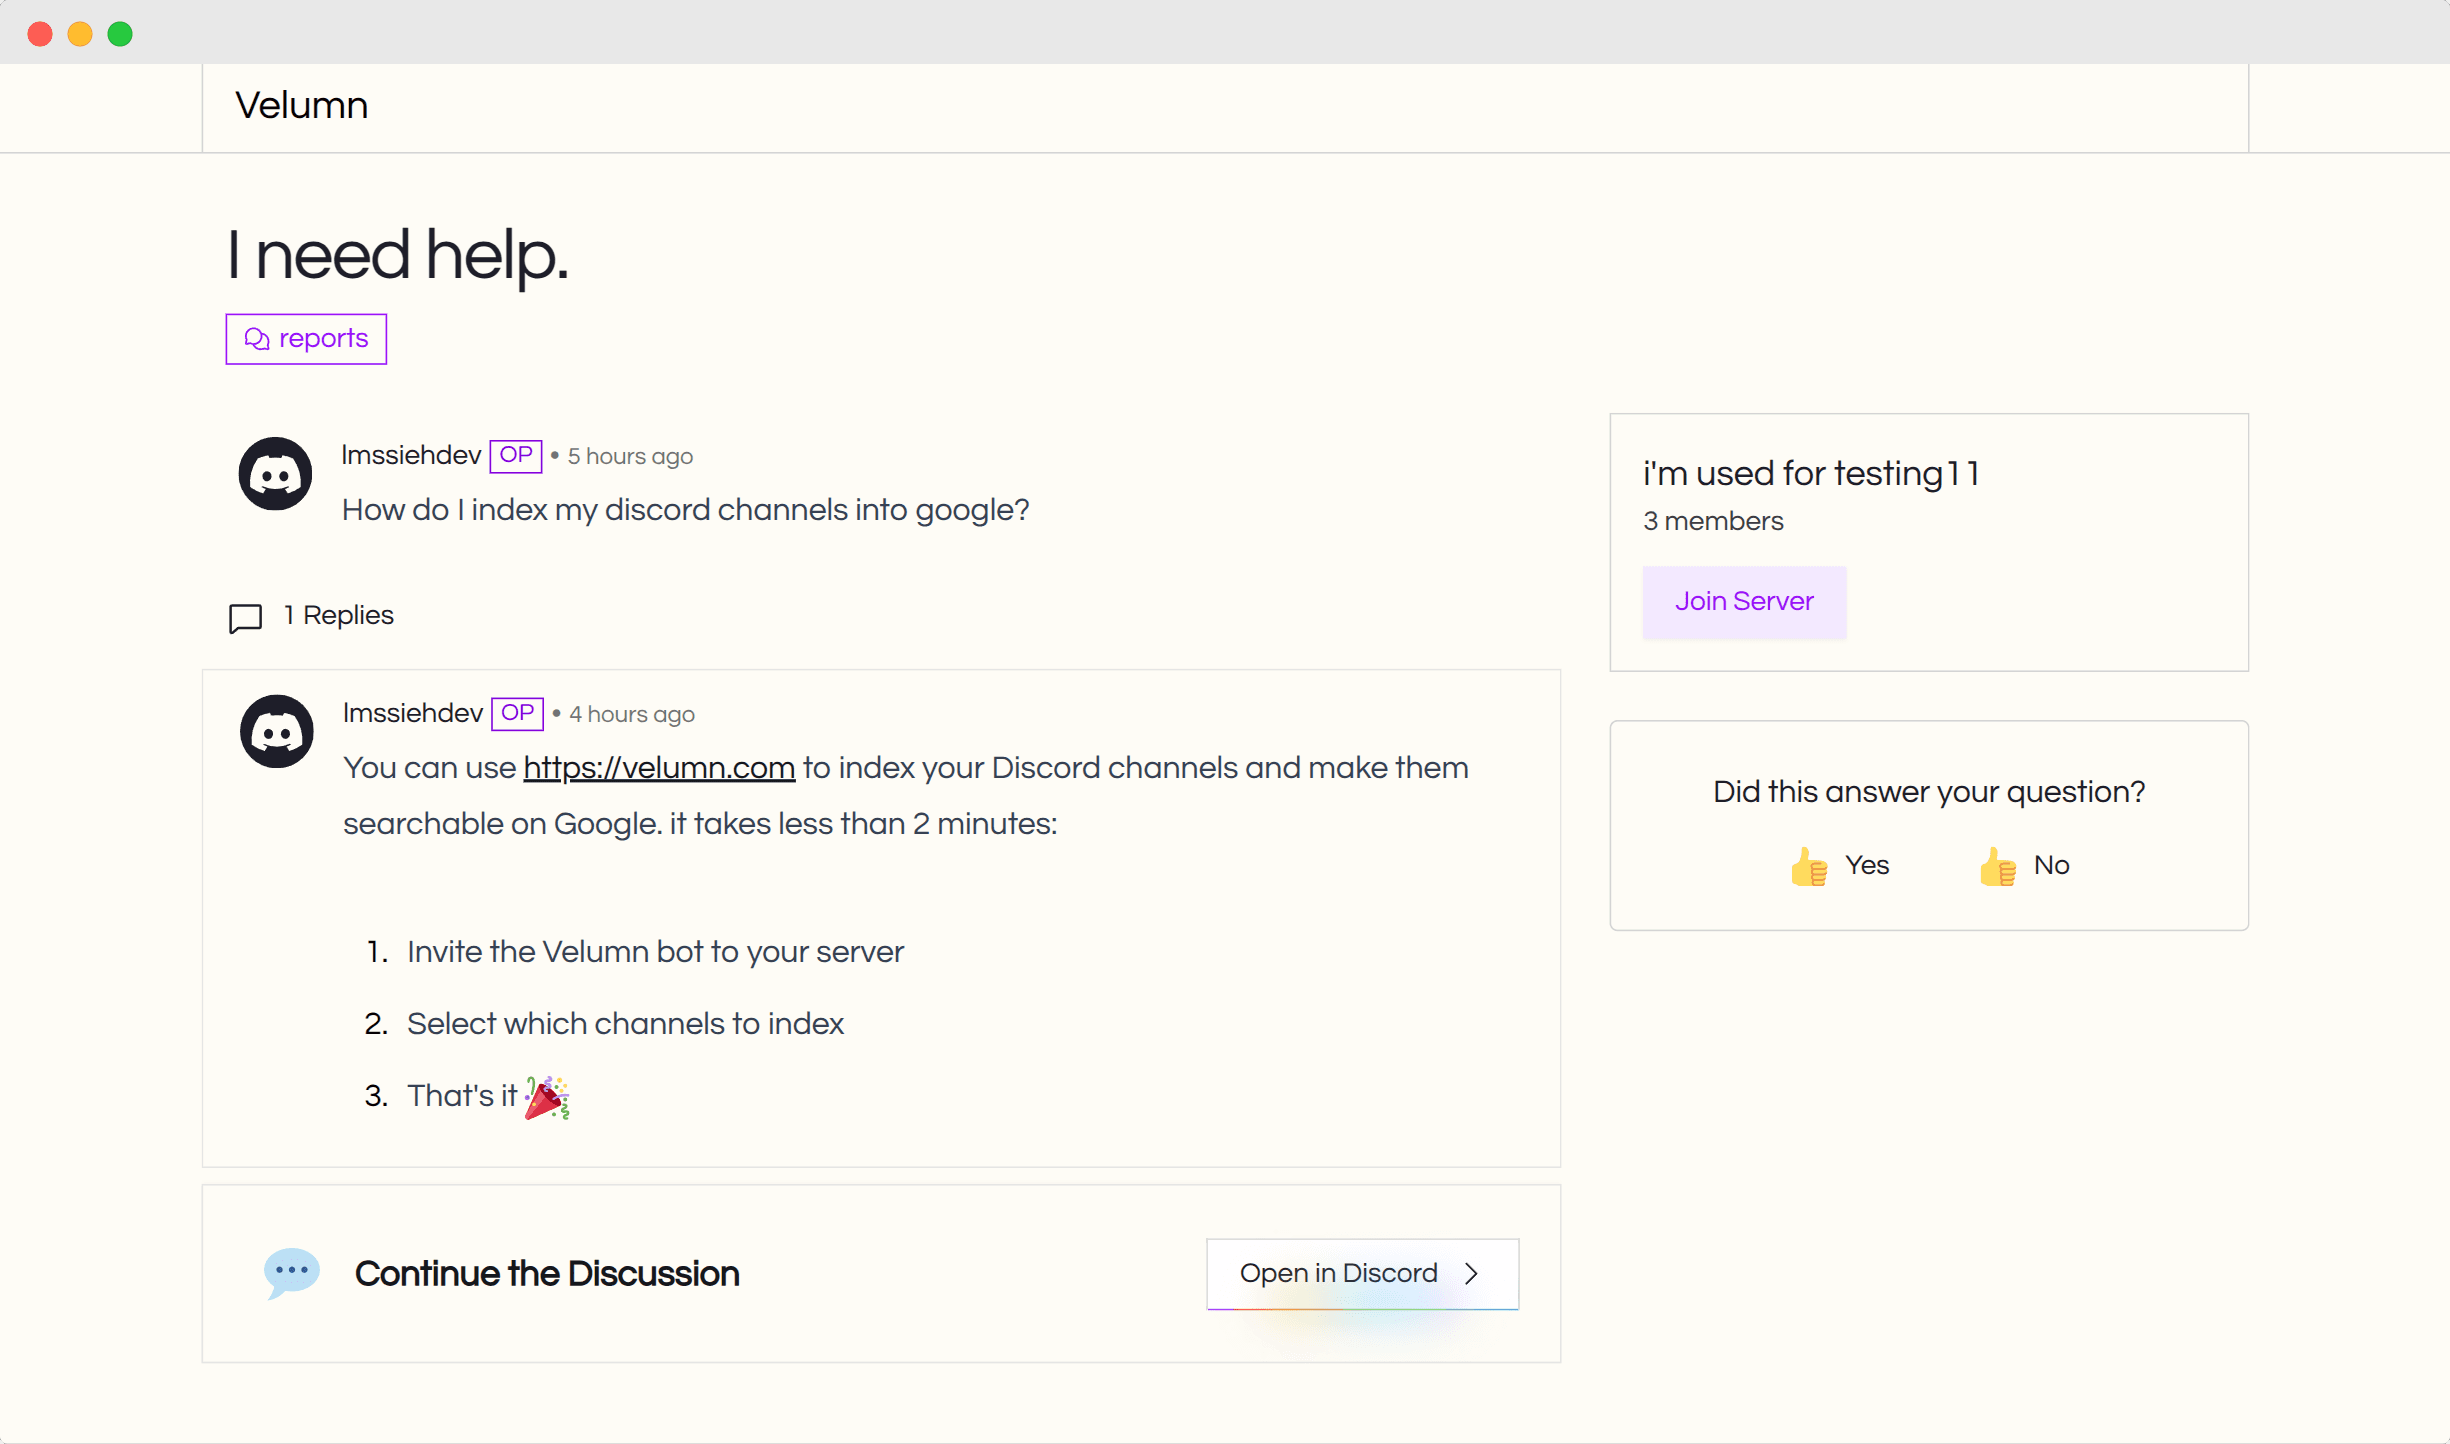Maximize the window with green button
This screenshot has height=1444, width=2450.
(120, 34)
